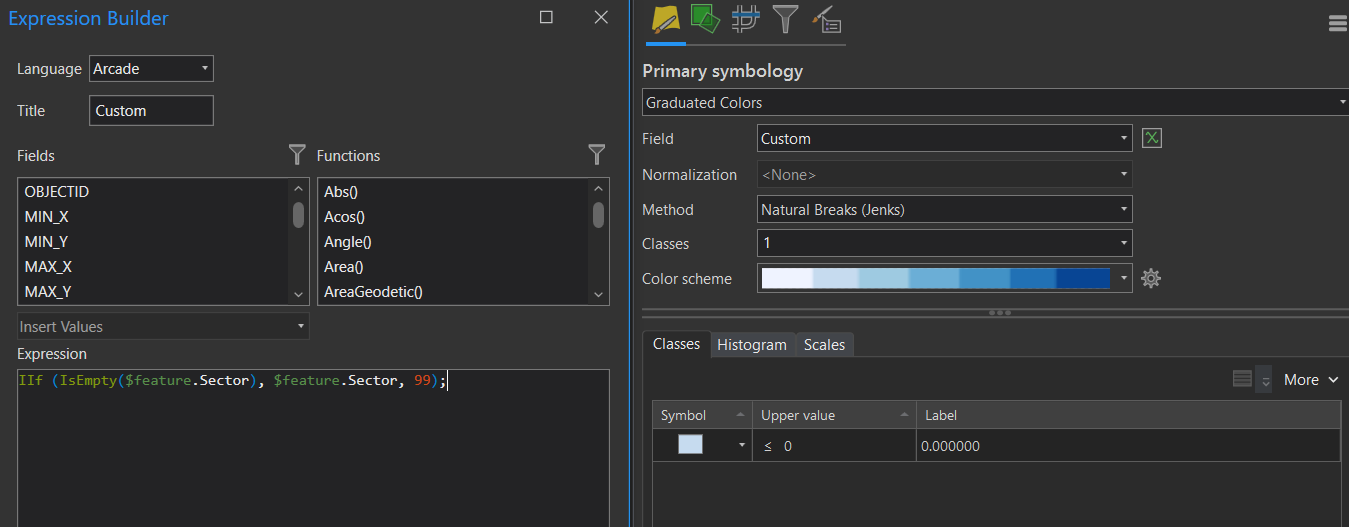The height and width of the screenshot is (527, 1349).
Task: Switch to the Histogram tab
Action: (752, 344)
